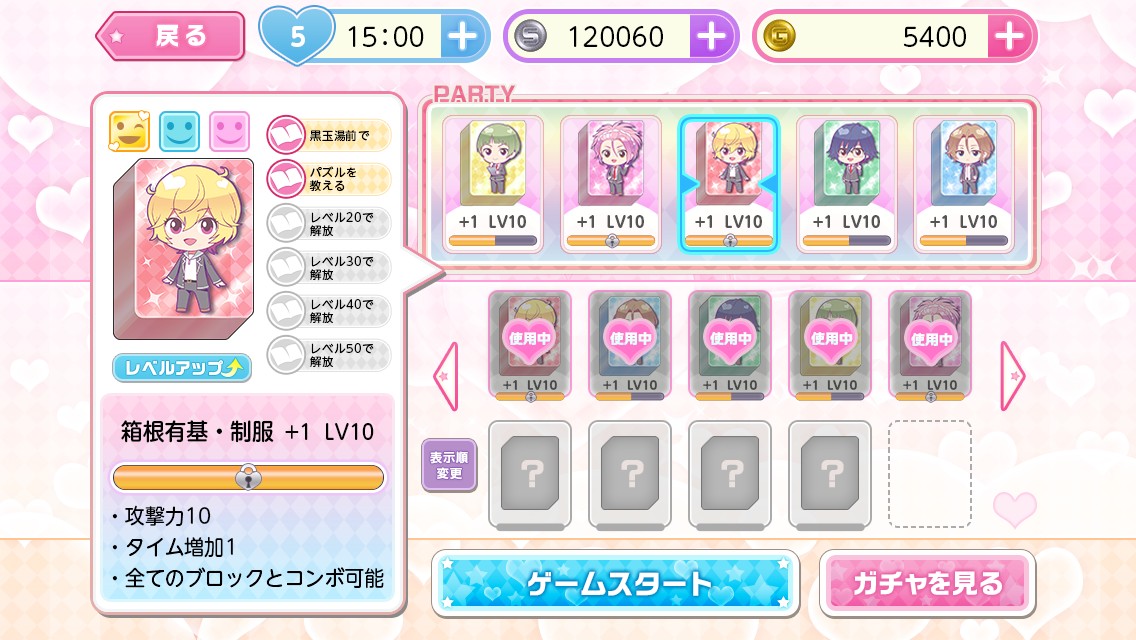Add stamina with the blue plus icon
The image size is (1136, 640).
pos(462,36)
